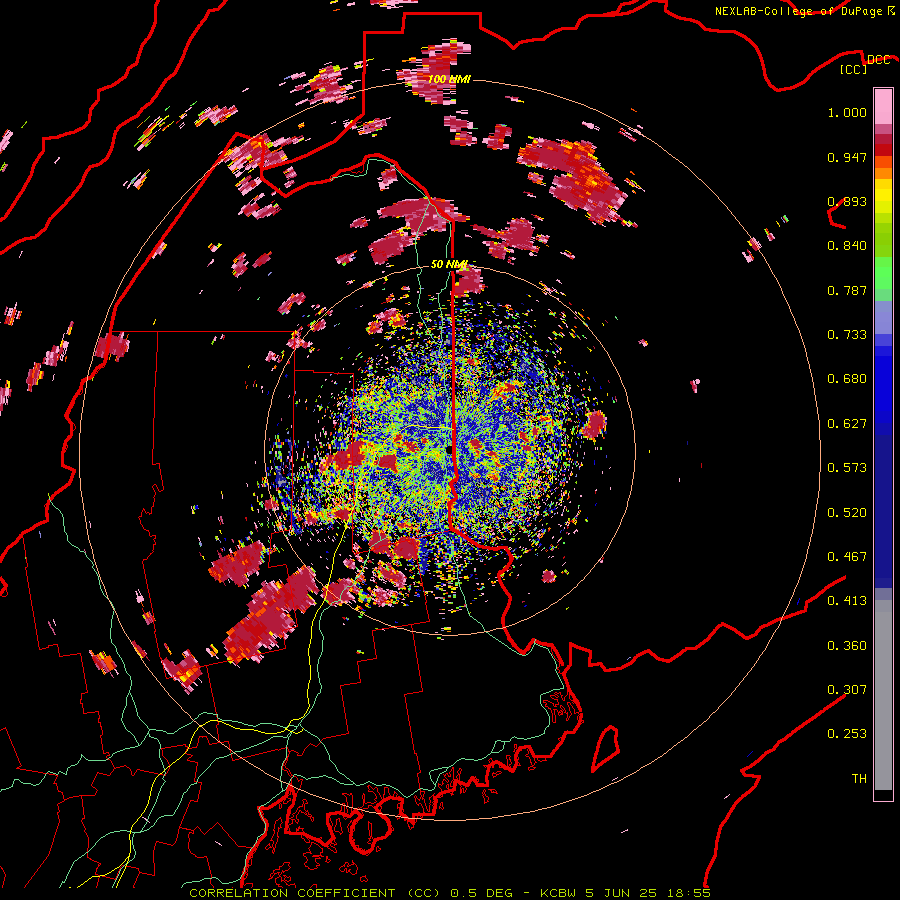This screenshot has width=900, height=900.
Task: Select the 0.573 value on the color scale
Action: coord(847,468)
